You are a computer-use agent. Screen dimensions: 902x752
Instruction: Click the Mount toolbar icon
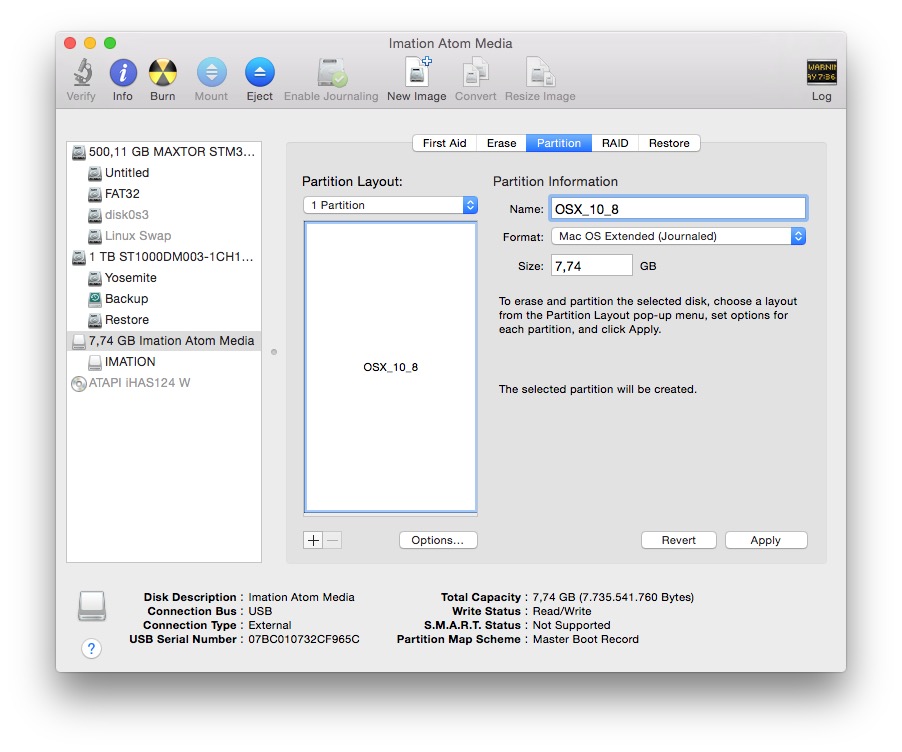(211, 73)
